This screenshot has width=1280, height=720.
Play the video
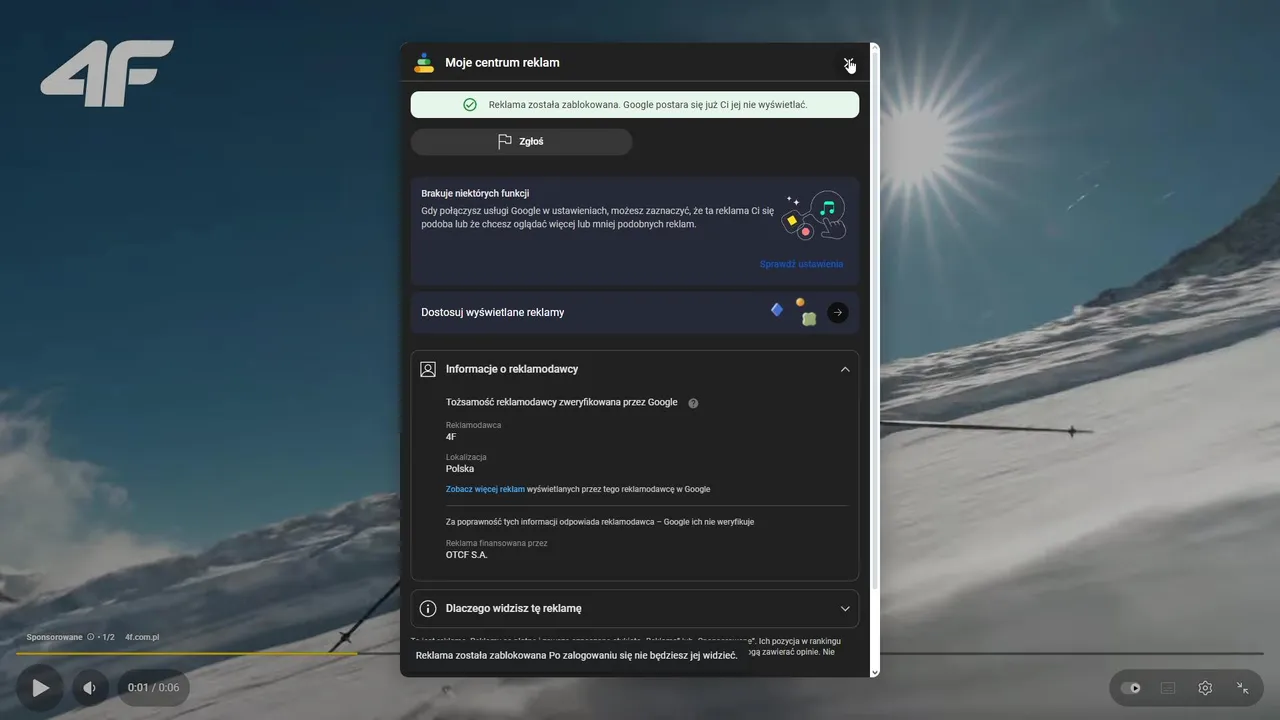click(x=40, y=688)
